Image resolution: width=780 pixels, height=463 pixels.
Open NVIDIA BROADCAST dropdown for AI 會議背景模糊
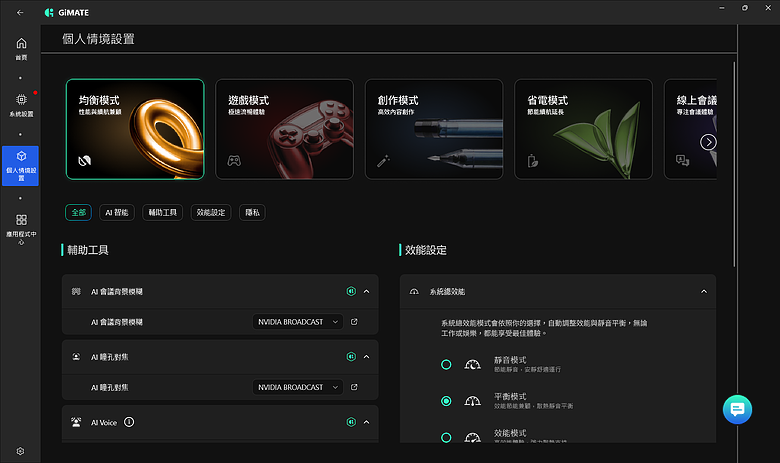(297, 322)
